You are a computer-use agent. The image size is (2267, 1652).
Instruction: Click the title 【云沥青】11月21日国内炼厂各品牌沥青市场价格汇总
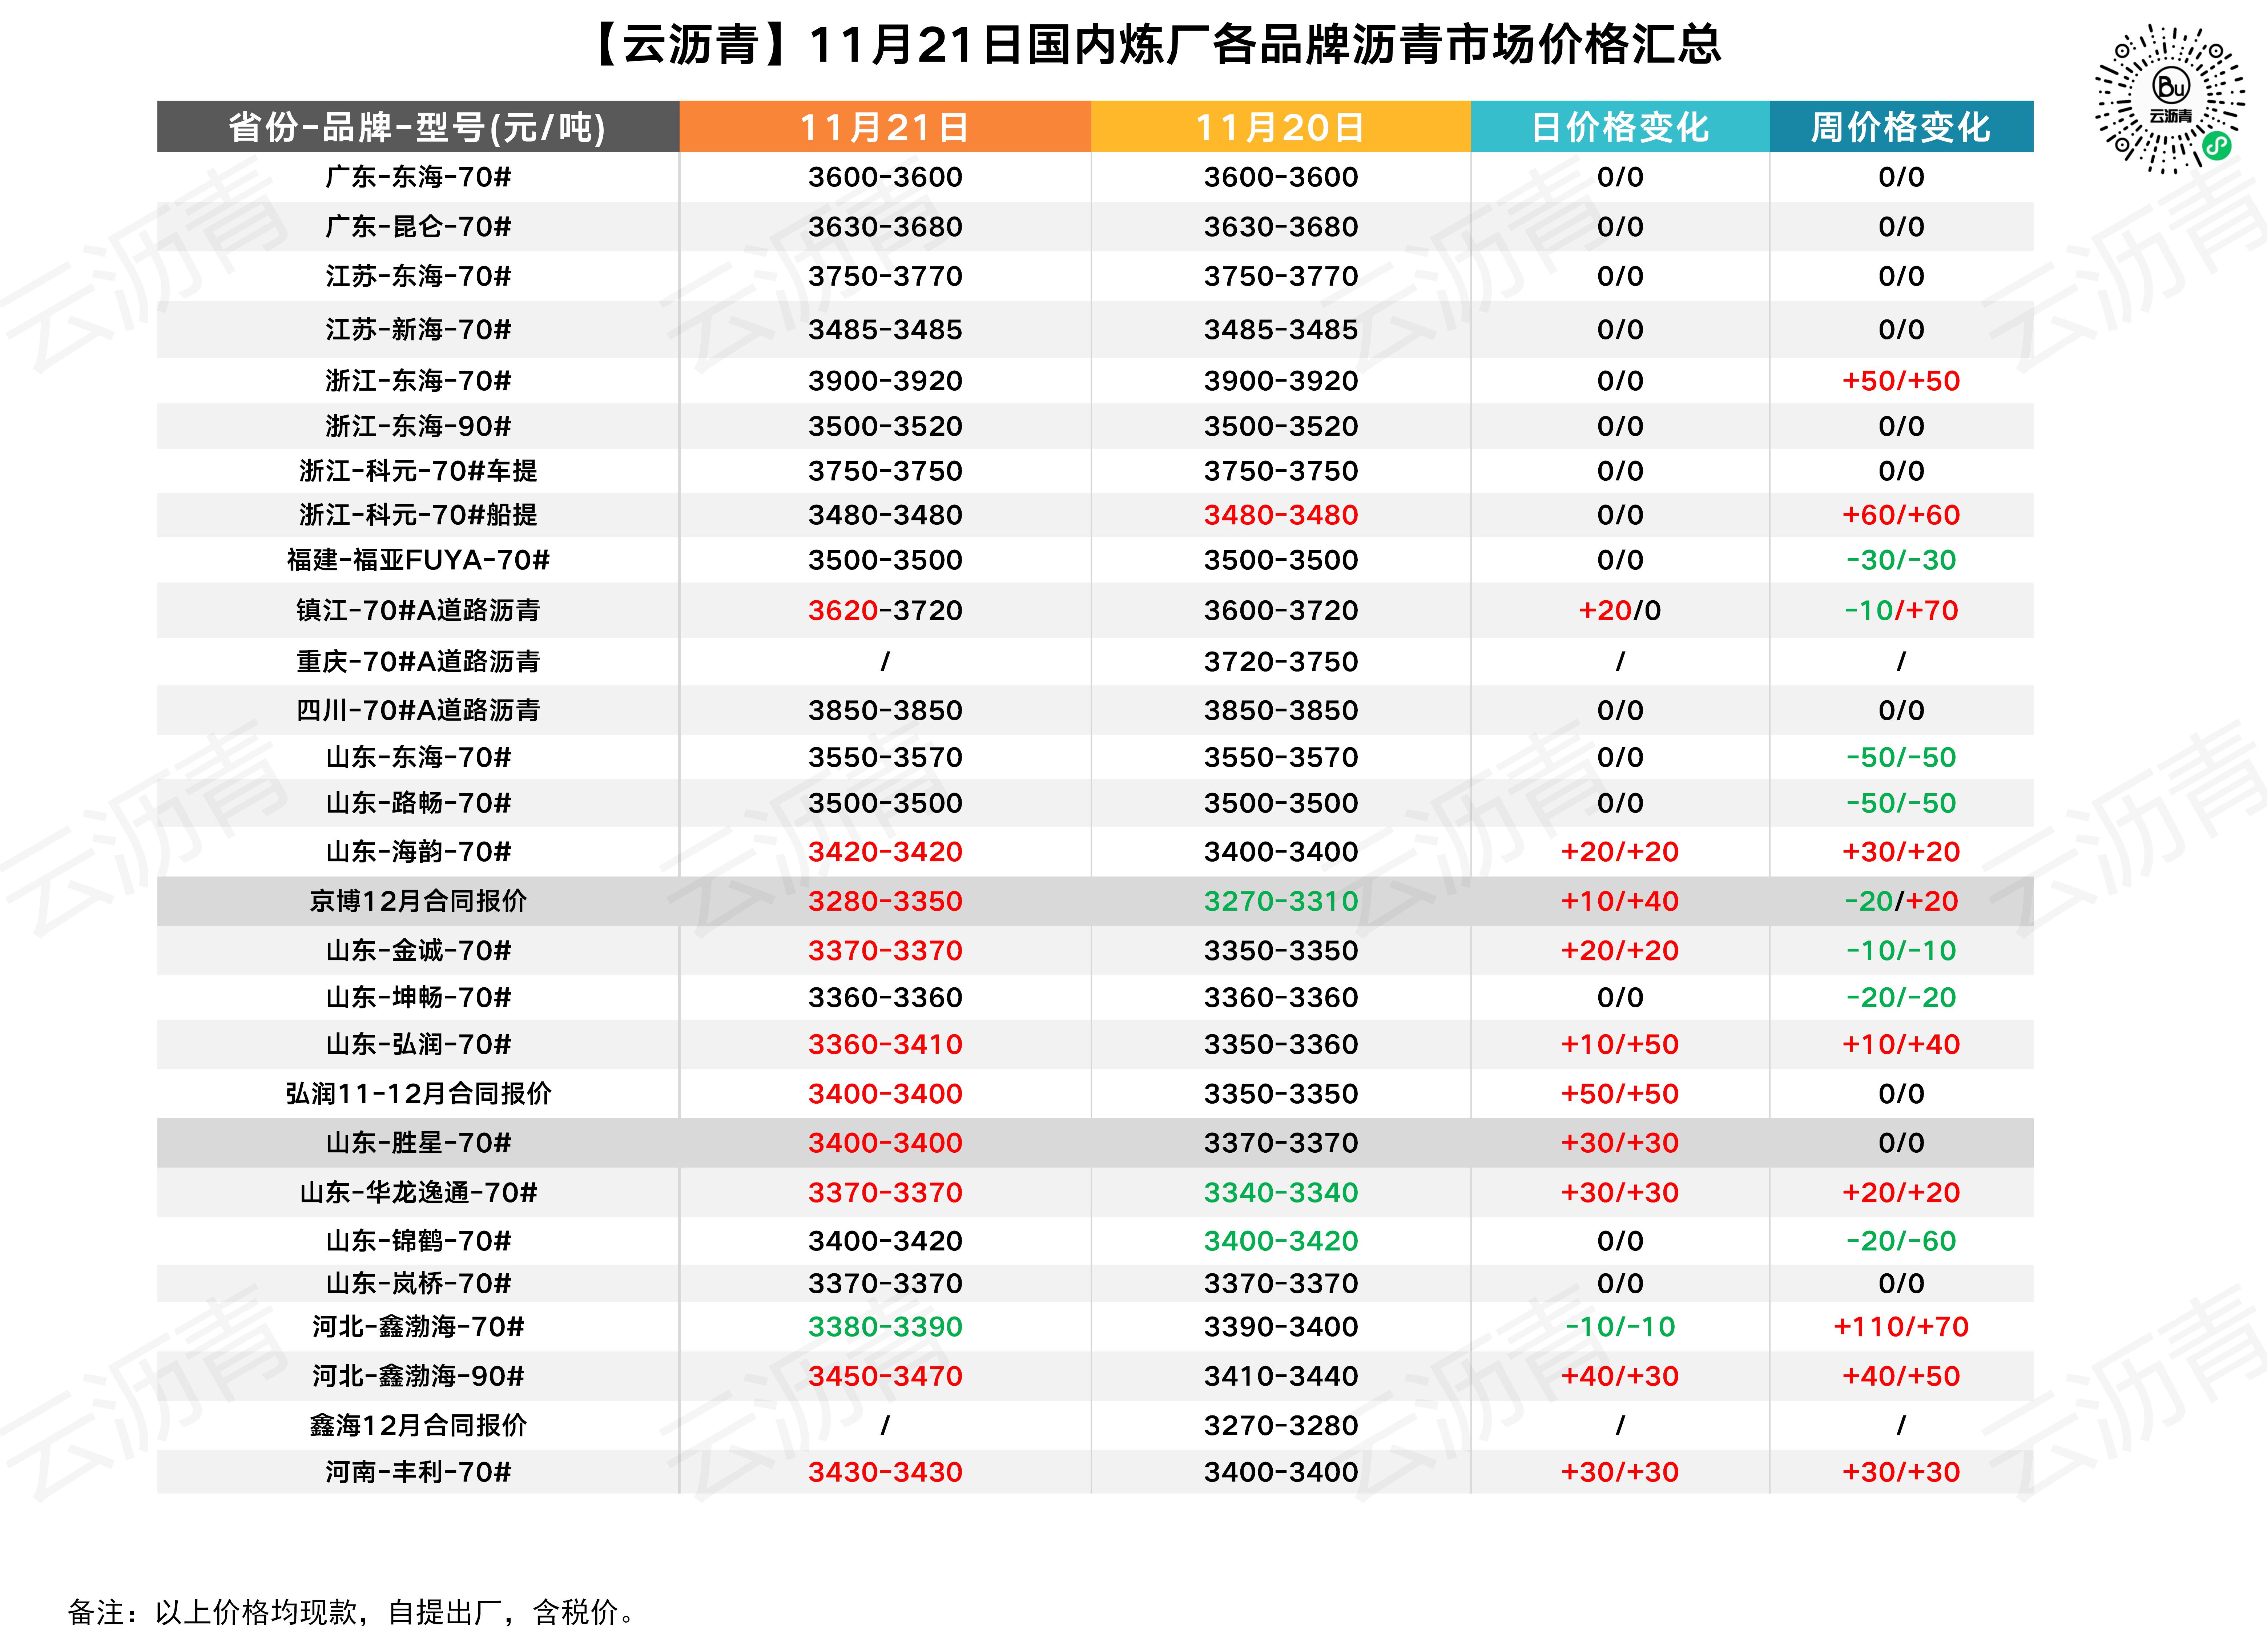coord(1153,45)
